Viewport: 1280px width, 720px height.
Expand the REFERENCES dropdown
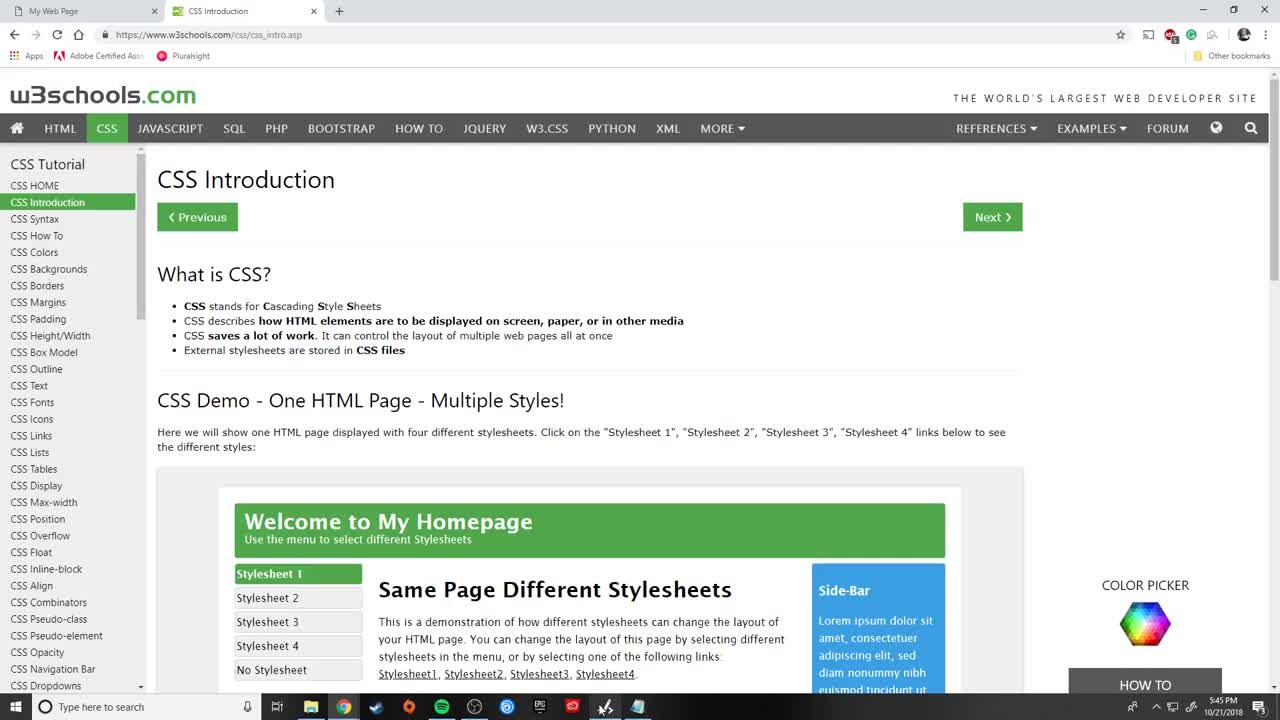pyautogui.click(x=996, y=128)
